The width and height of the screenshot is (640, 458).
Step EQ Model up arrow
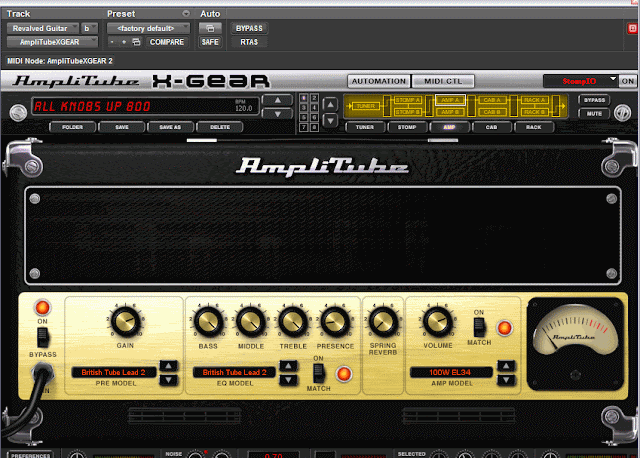point(289,365)
